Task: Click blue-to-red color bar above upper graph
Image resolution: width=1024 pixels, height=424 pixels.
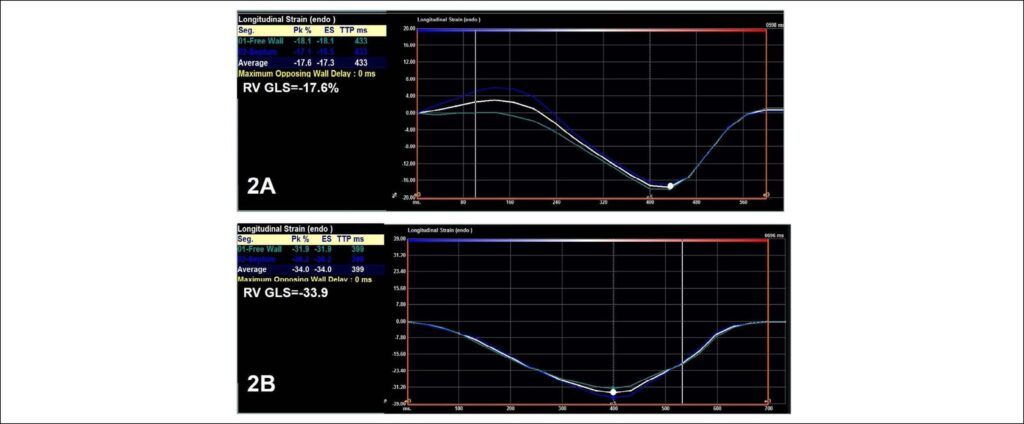Action: click(590, 29)
